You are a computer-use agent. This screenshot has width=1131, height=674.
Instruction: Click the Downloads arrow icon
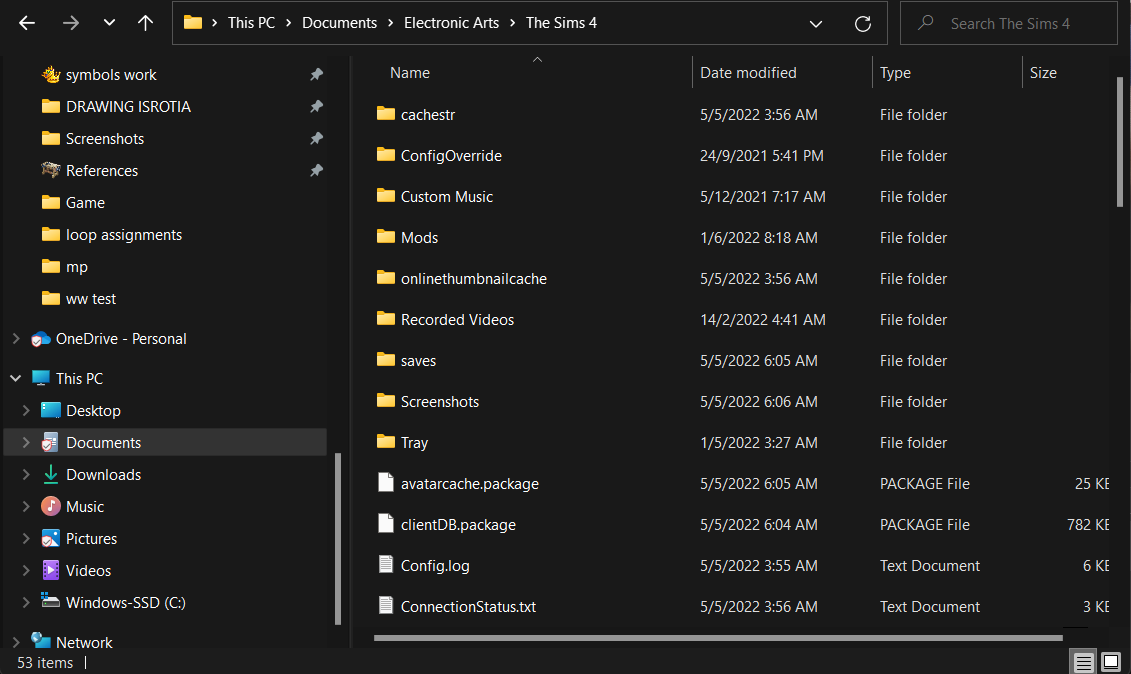pos(50,474)
